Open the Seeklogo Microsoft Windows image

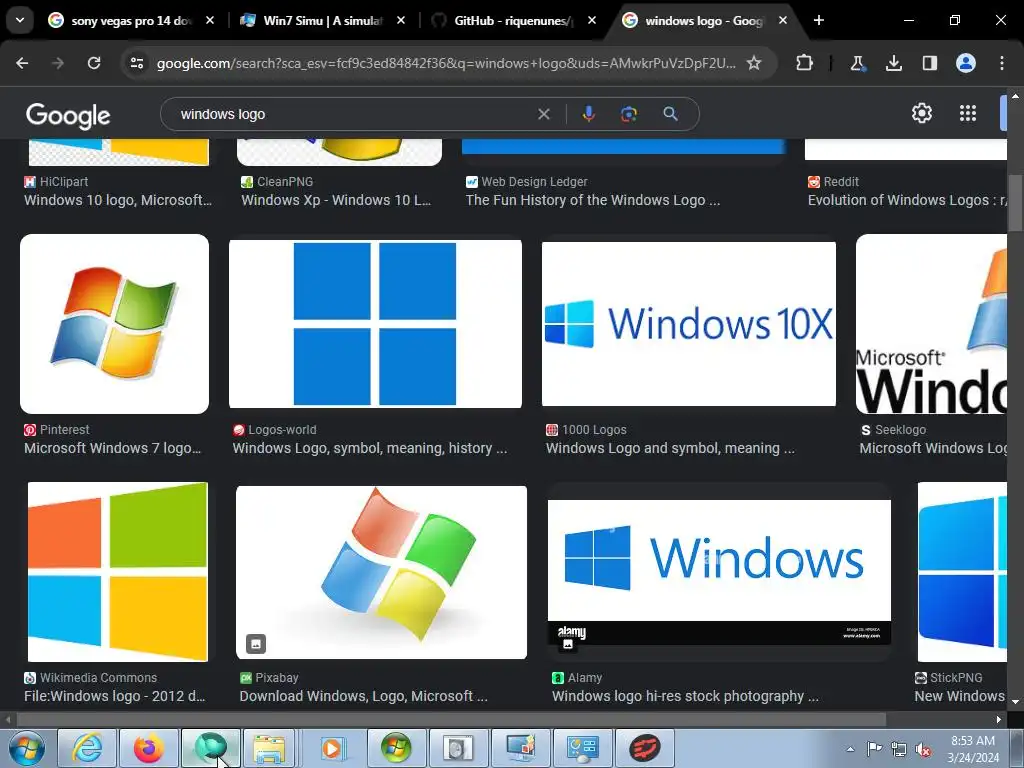(931, 324)
